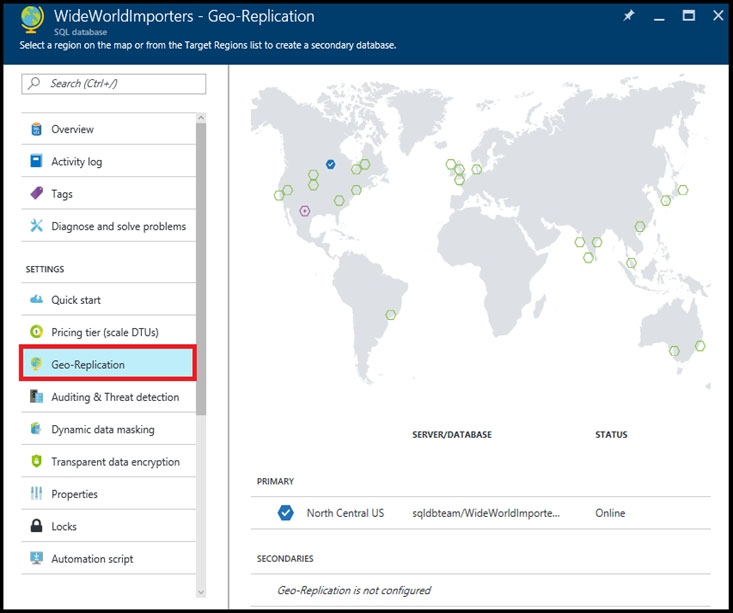Select the Japan East hexagon
Viewport: 733px width, 613px height.
point(683,190)
